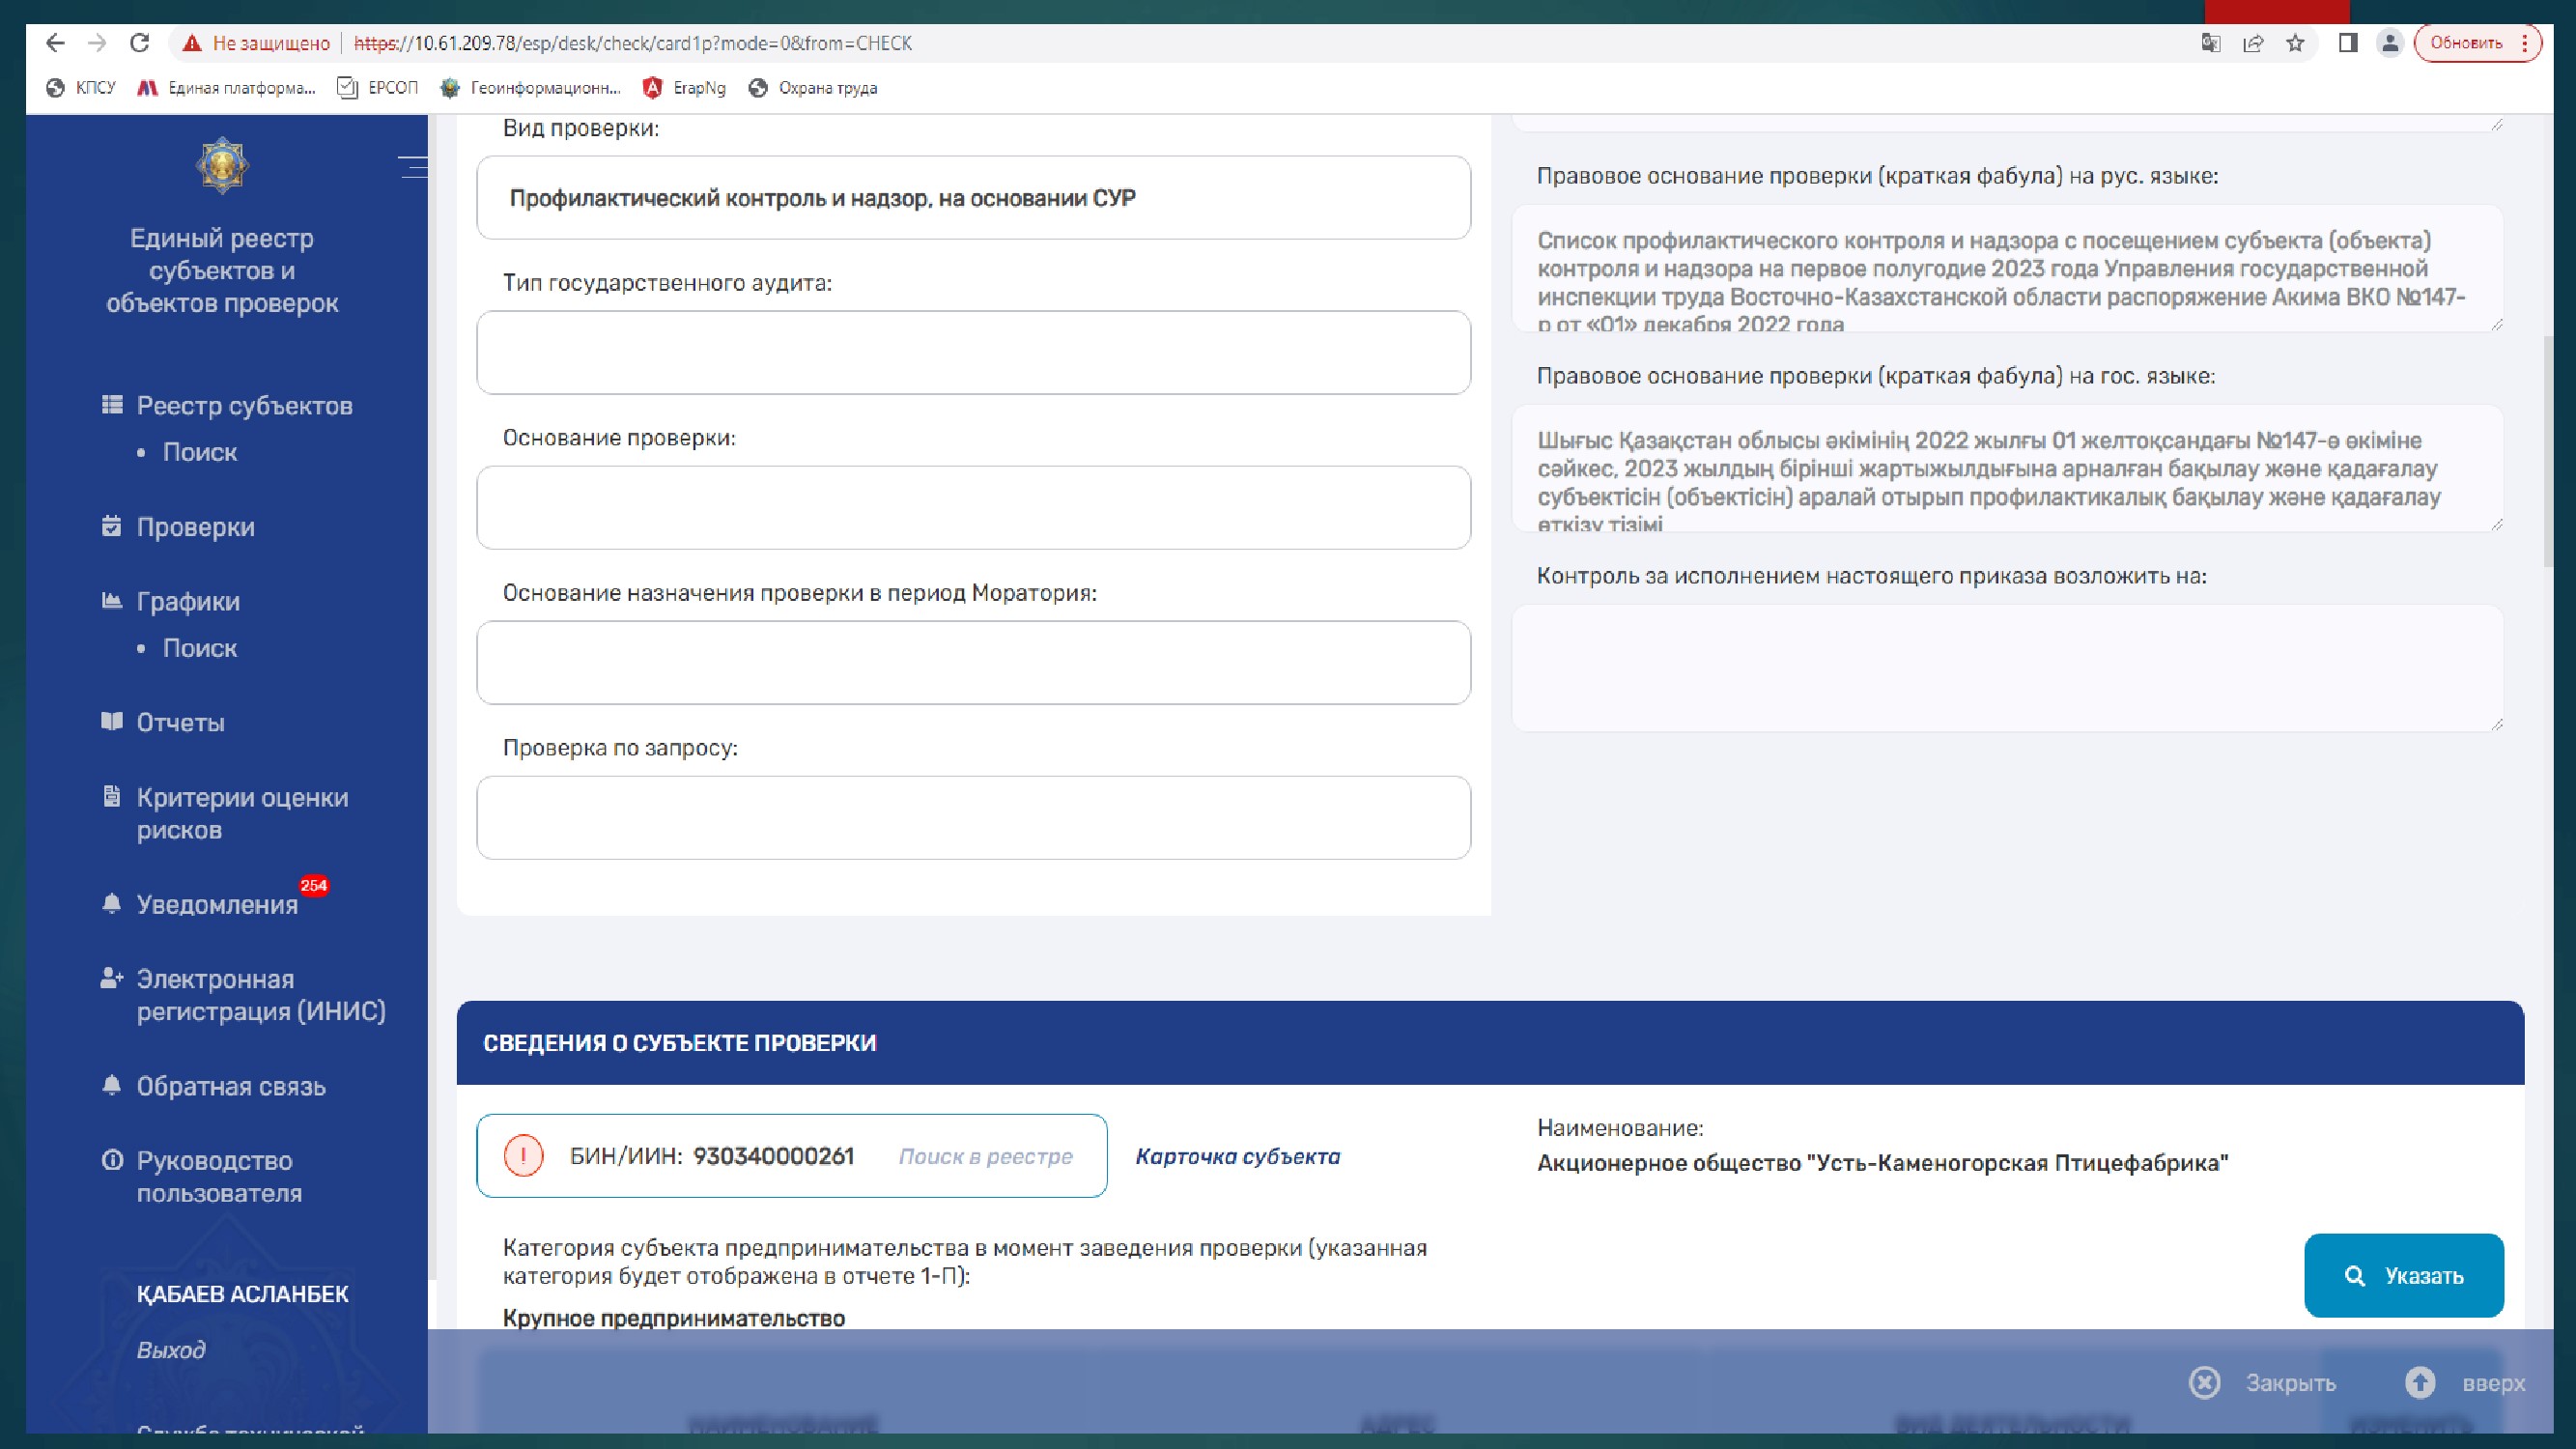Viewport: 2576px width, 1449px height.
Task: Open the Карточка субъекта link
Action: [x=1237, y=1157]
